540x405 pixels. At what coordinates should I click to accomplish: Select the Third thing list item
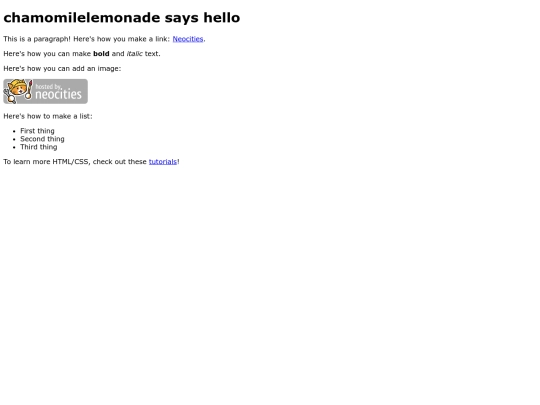point(39,147)
